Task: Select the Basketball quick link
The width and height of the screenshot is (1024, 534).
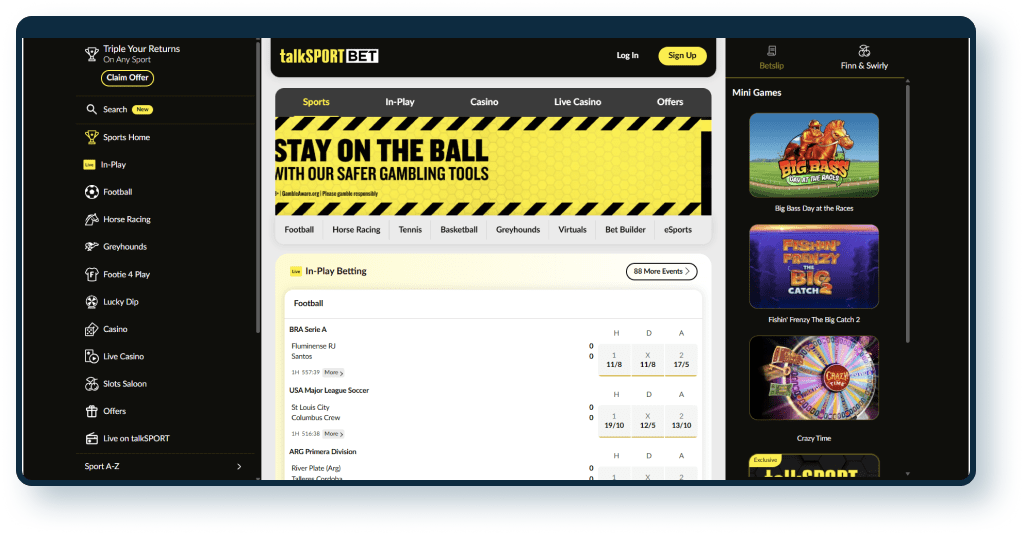Action: tap(458, 230)
